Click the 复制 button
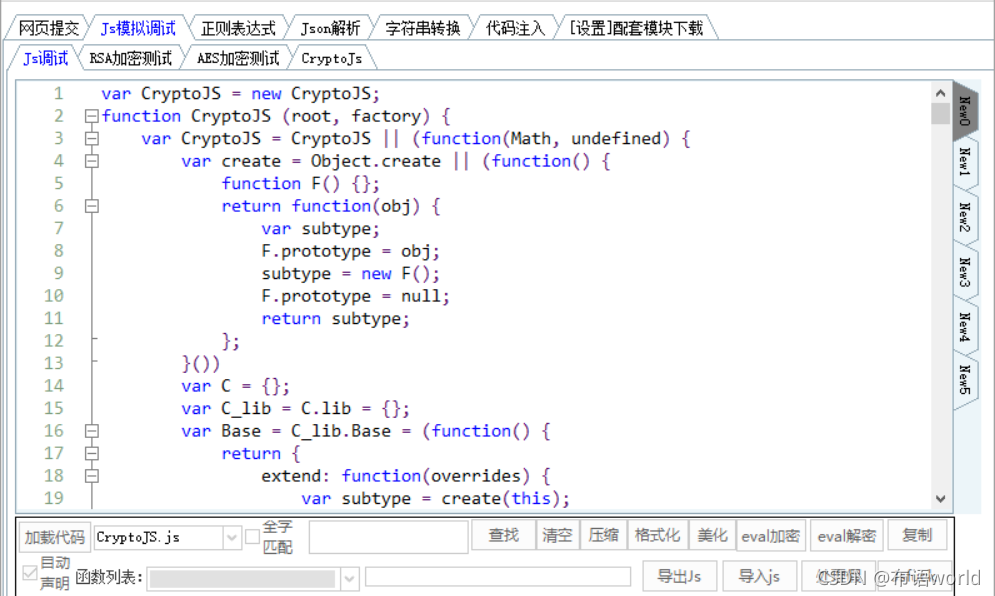Viewport: 995px width, 596px height. (917, 536)
